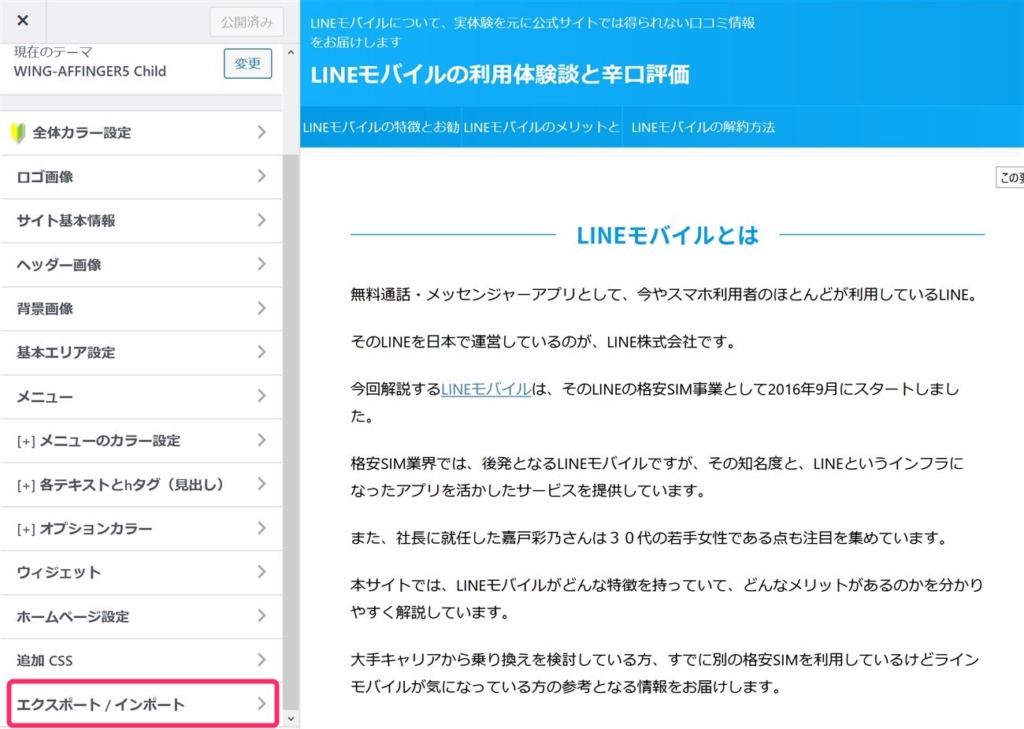This screenshot has width=1024, height=729.
Task: Click sidebar scrollbar down arrow
Action: point(291,719)
